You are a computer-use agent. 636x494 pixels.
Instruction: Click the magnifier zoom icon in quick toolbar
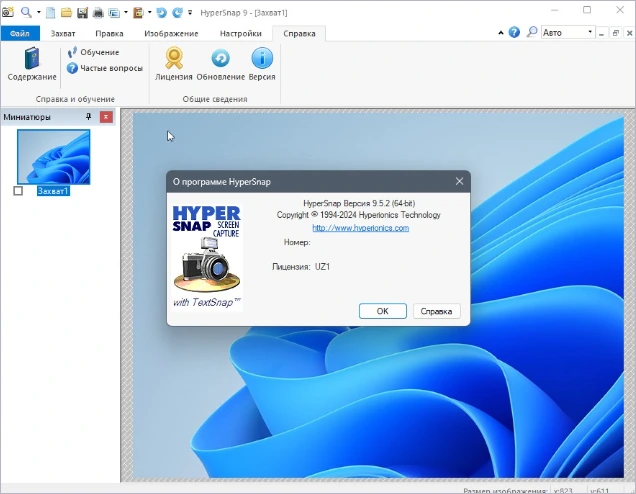(26, 12)
